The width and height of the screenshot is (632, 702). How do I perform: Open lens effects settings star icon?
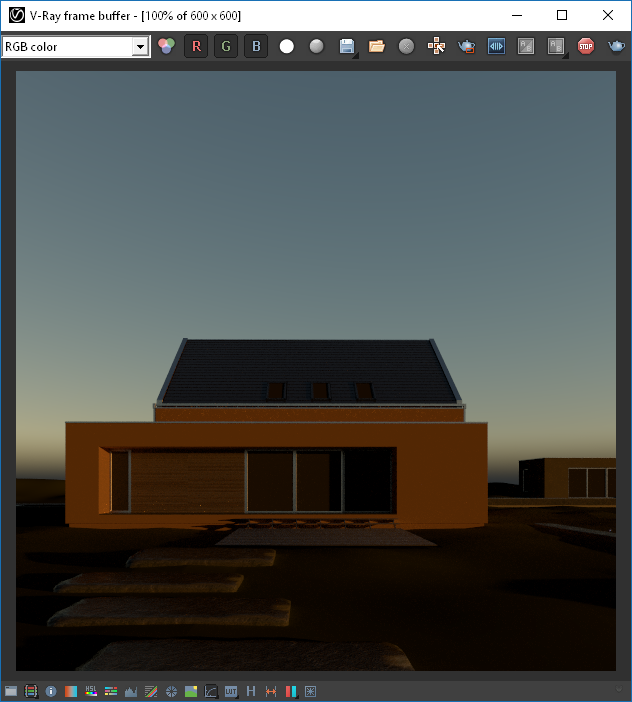click(x=310, y=691)
